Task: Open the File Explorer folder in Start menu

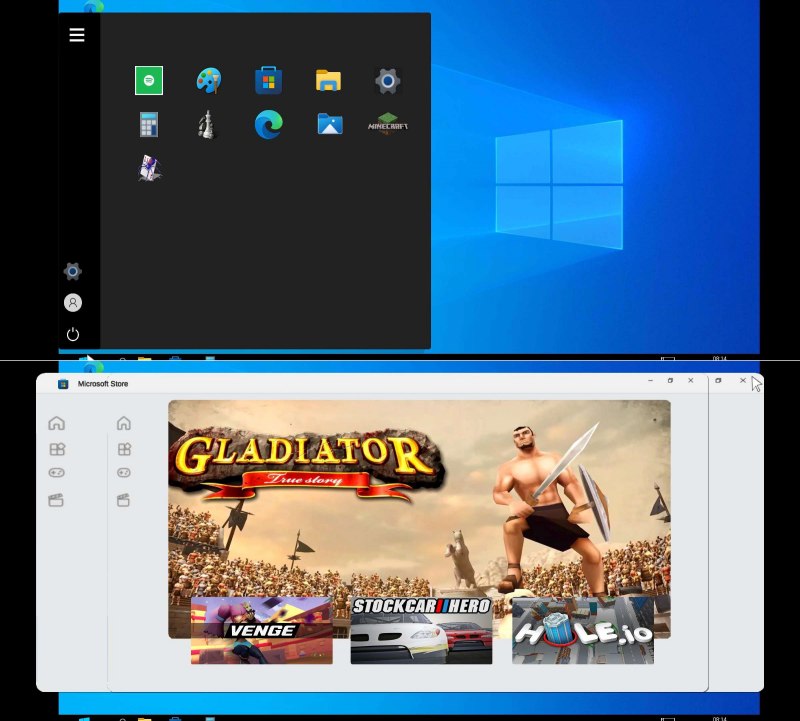Action: click(x=328, y=80)
